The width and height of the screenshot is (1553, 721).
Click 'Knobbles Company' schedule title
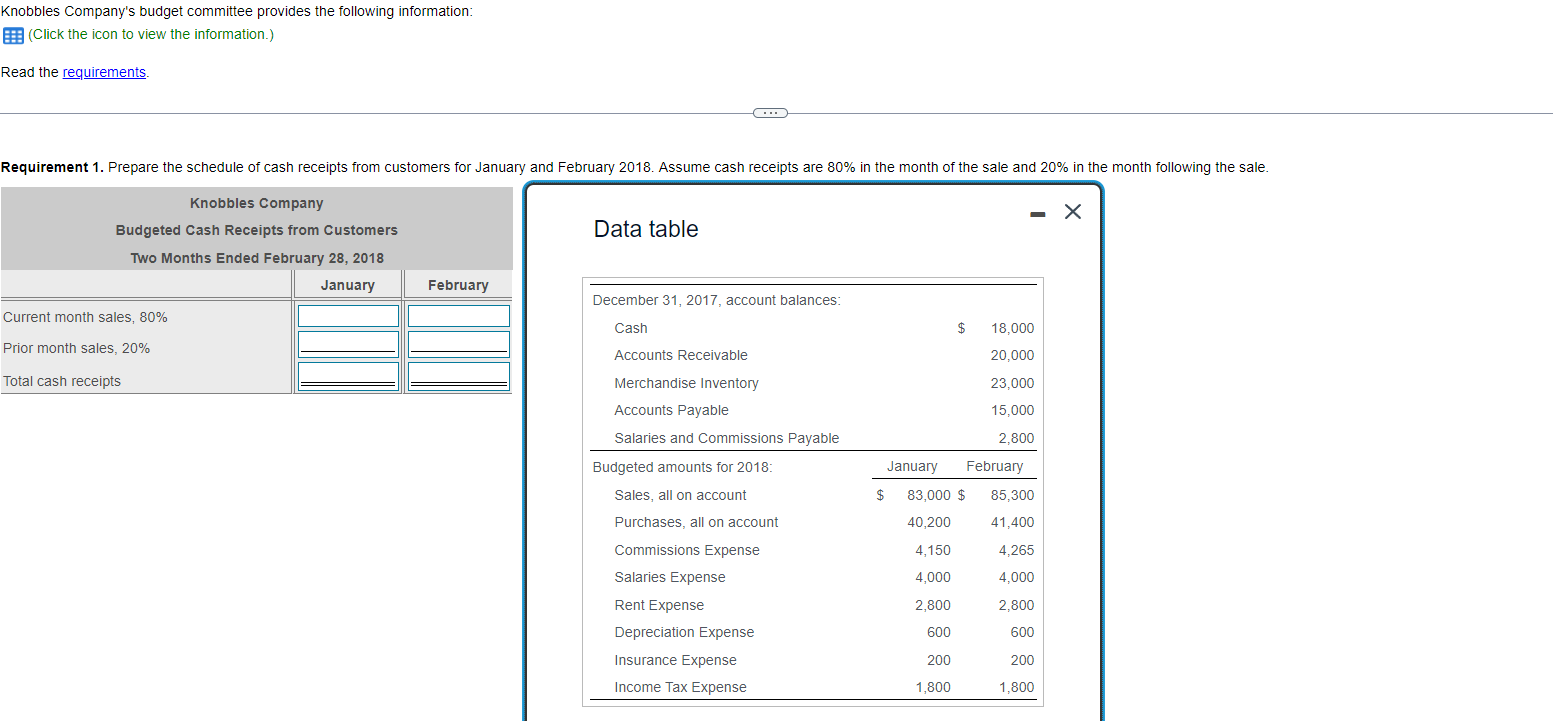257,203
